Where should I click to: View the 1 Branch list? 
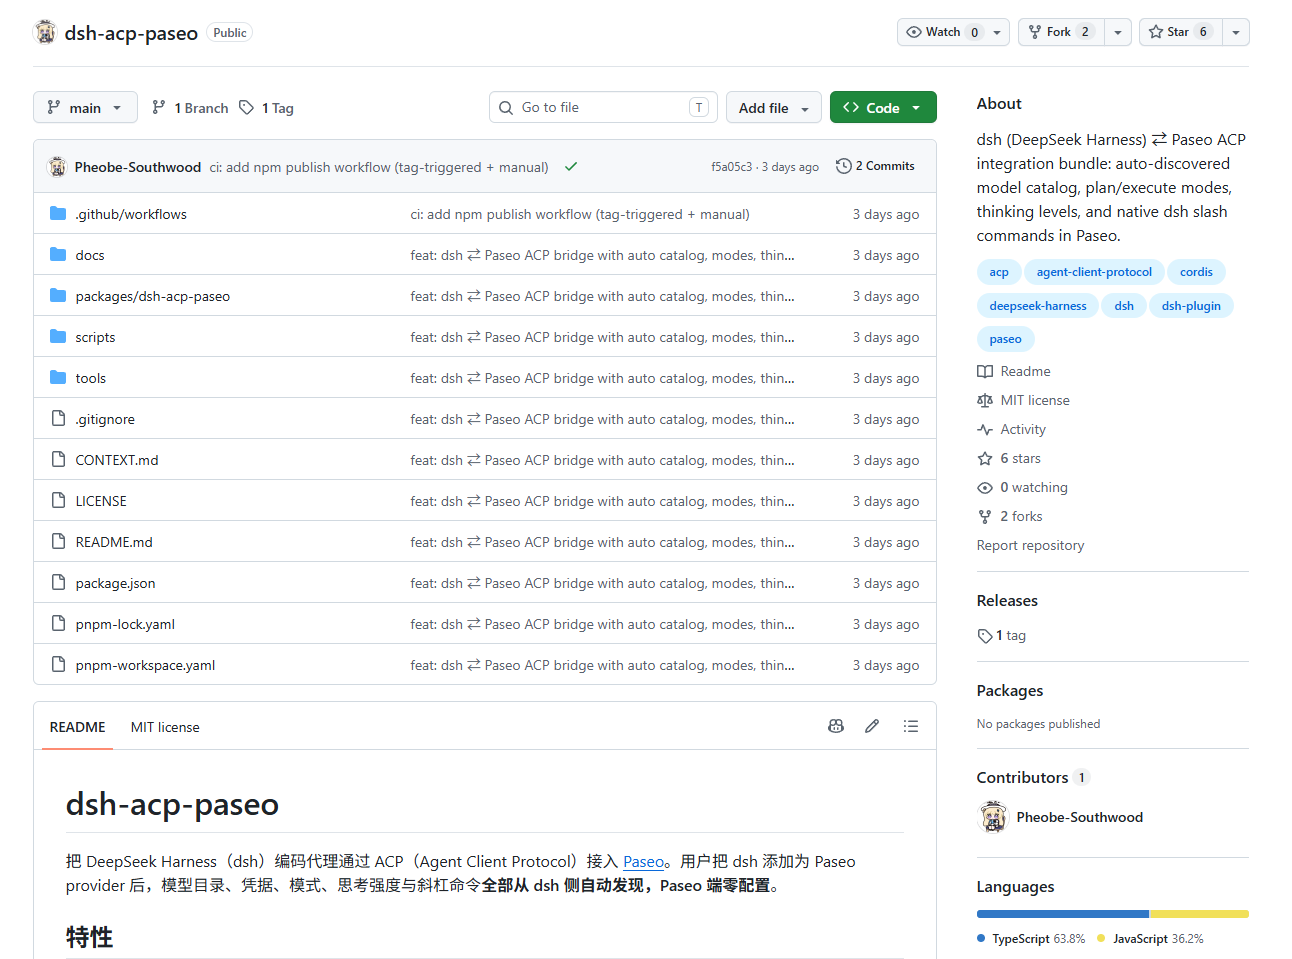point(190,108)
